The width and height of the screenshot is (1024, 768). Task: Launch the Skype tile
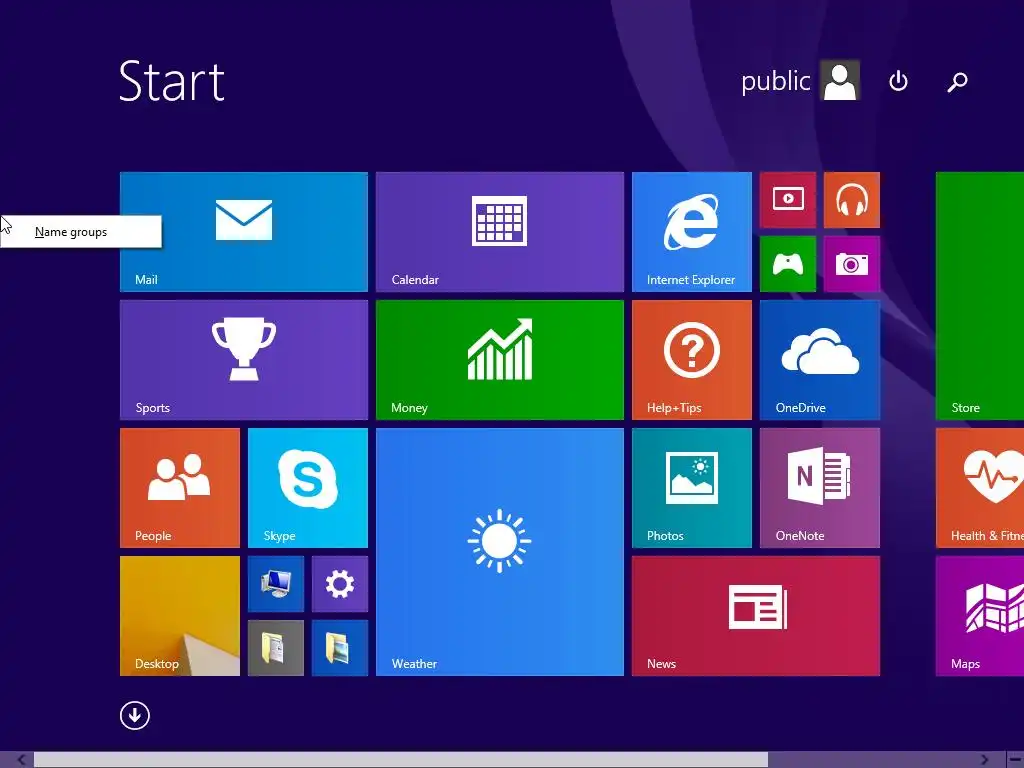pos(308,488)
